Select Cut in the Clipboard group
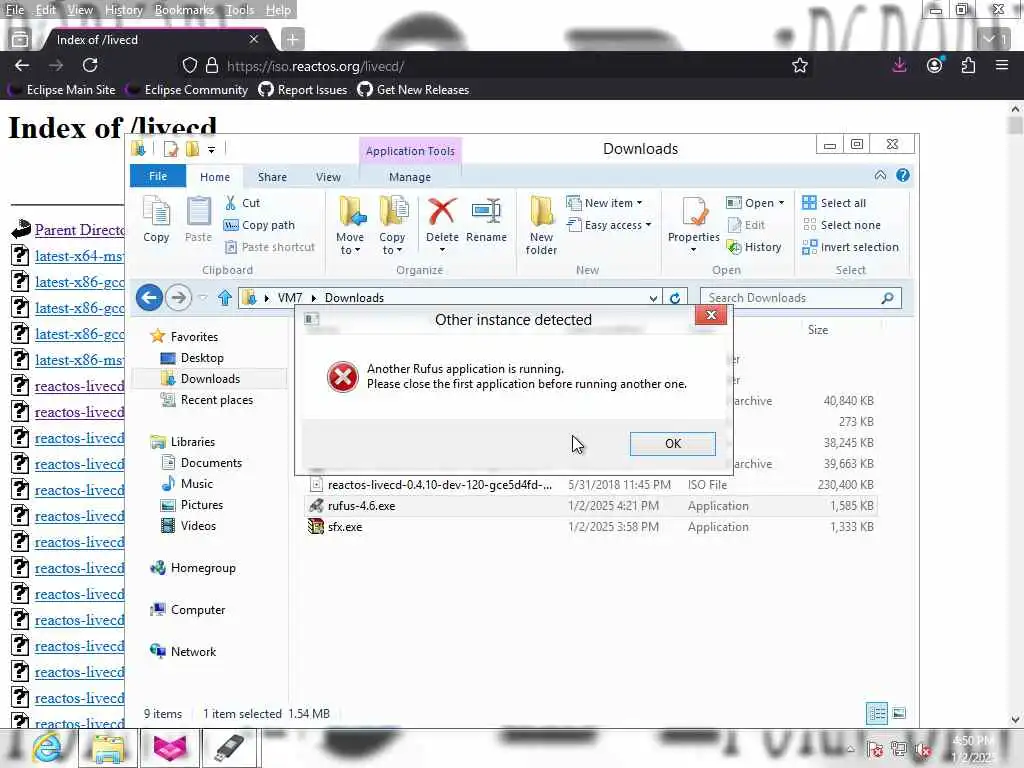1024x768 pixels. pyautogui.click(x=242, y=203)
